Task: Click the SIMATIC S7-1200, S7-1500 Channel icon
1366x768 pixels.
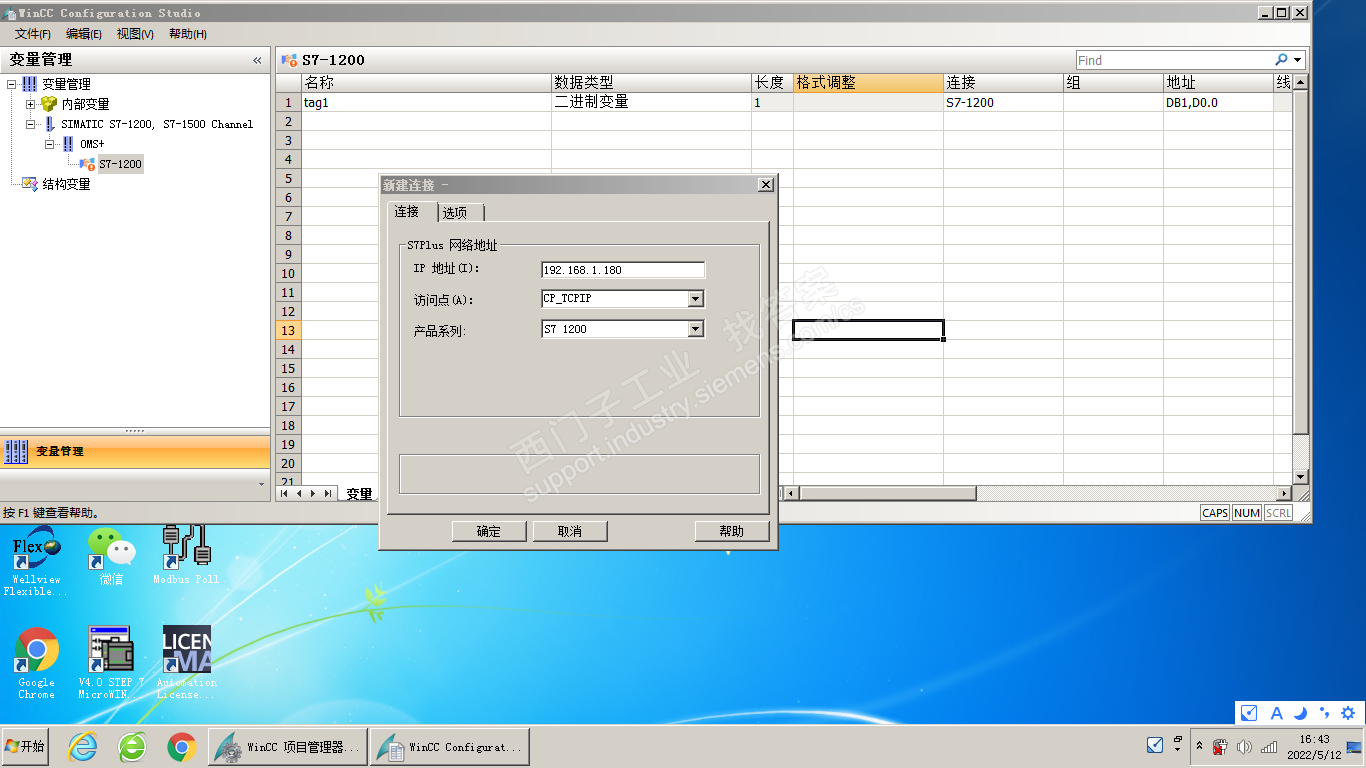Action: tap(49, 124)
